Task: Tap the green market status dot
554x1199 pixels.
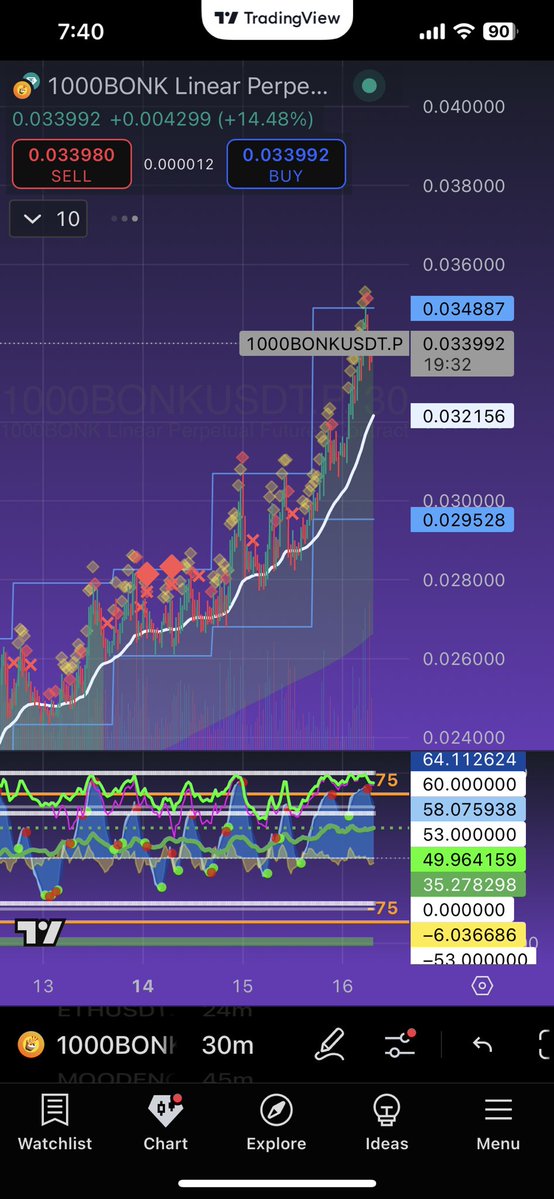Action: (x=369, y=86)
